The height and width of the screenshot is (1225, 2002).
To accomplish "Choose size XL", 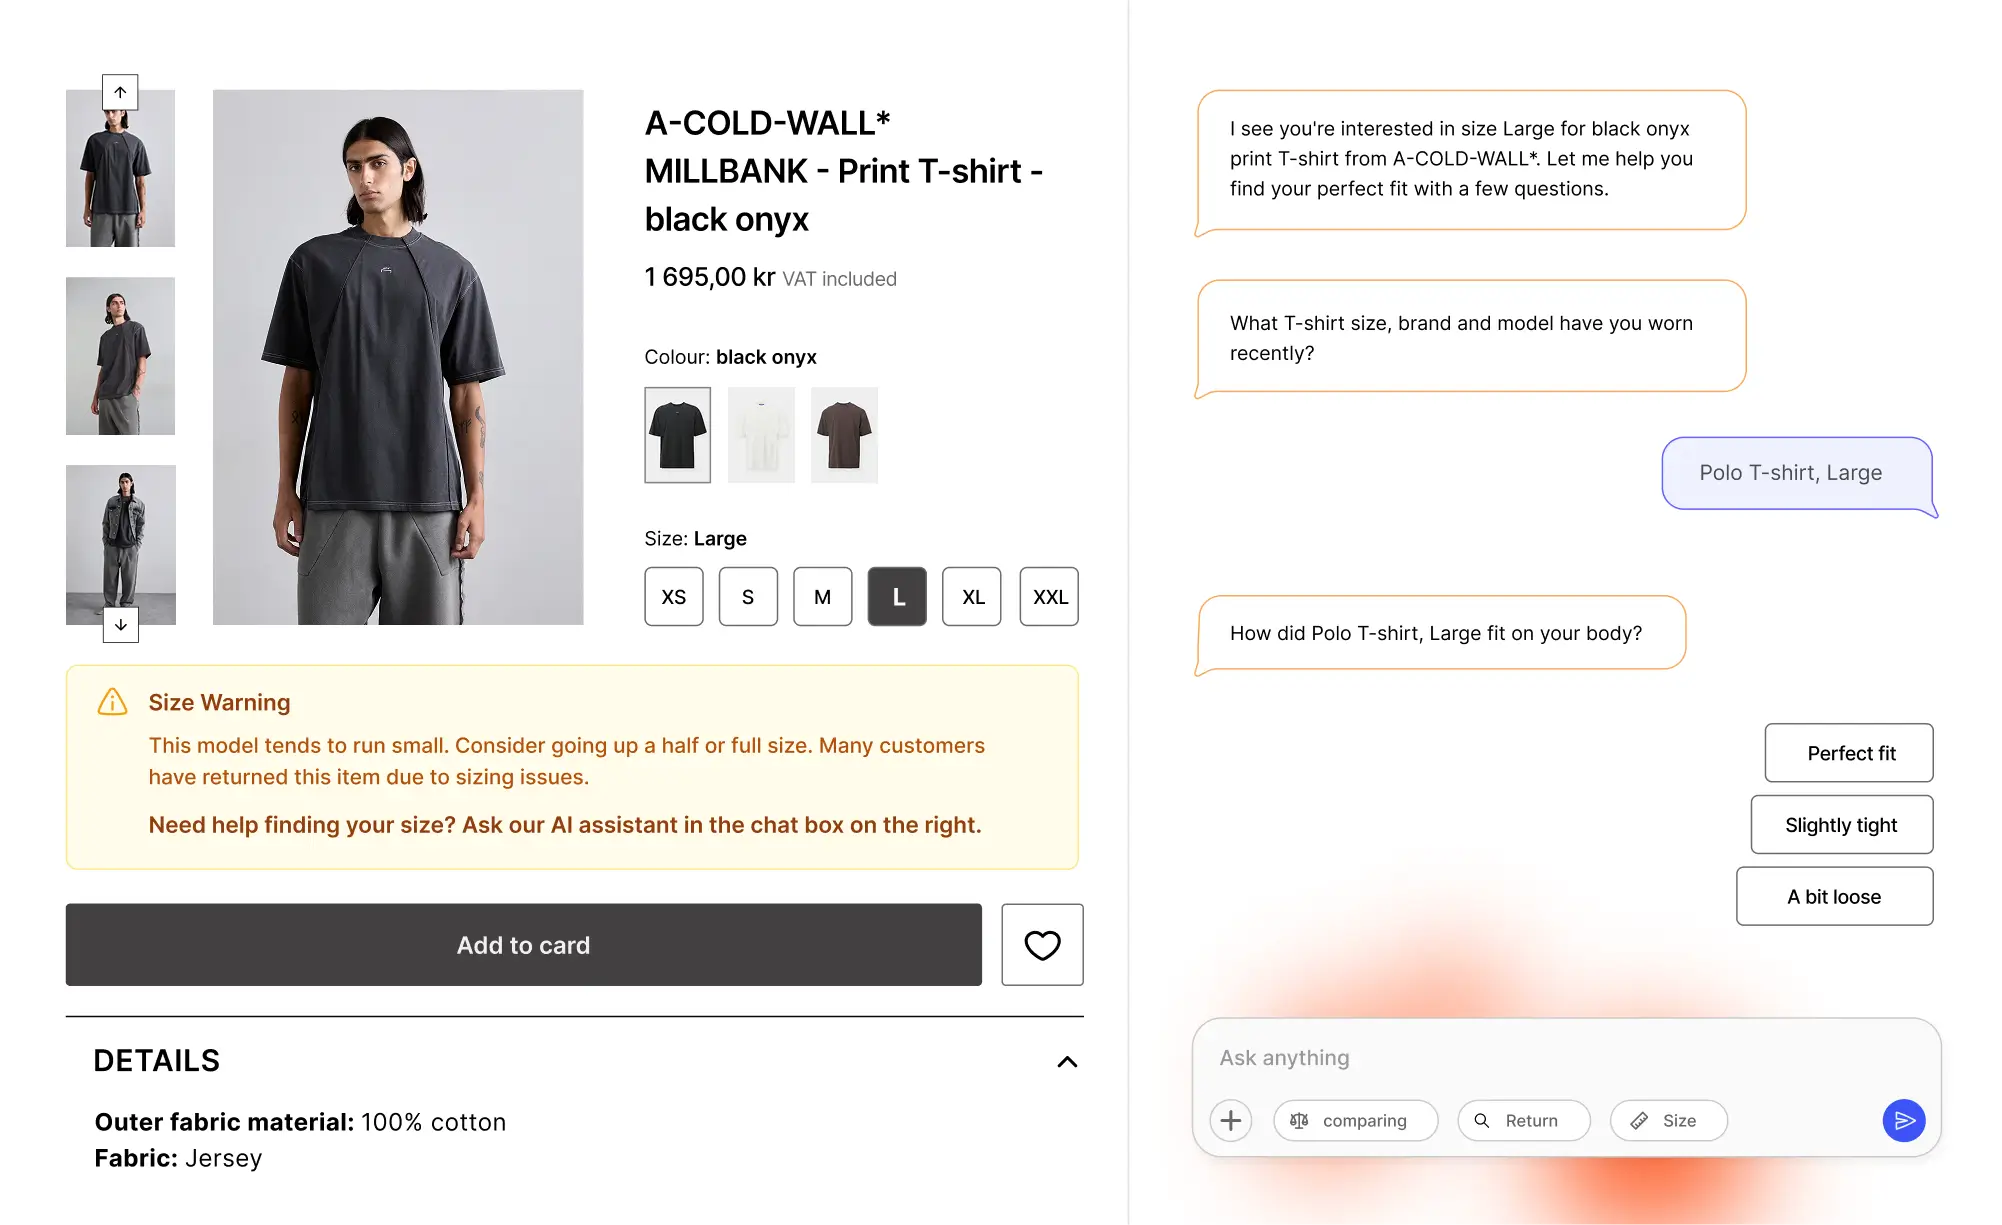I will tap(972, 597).
